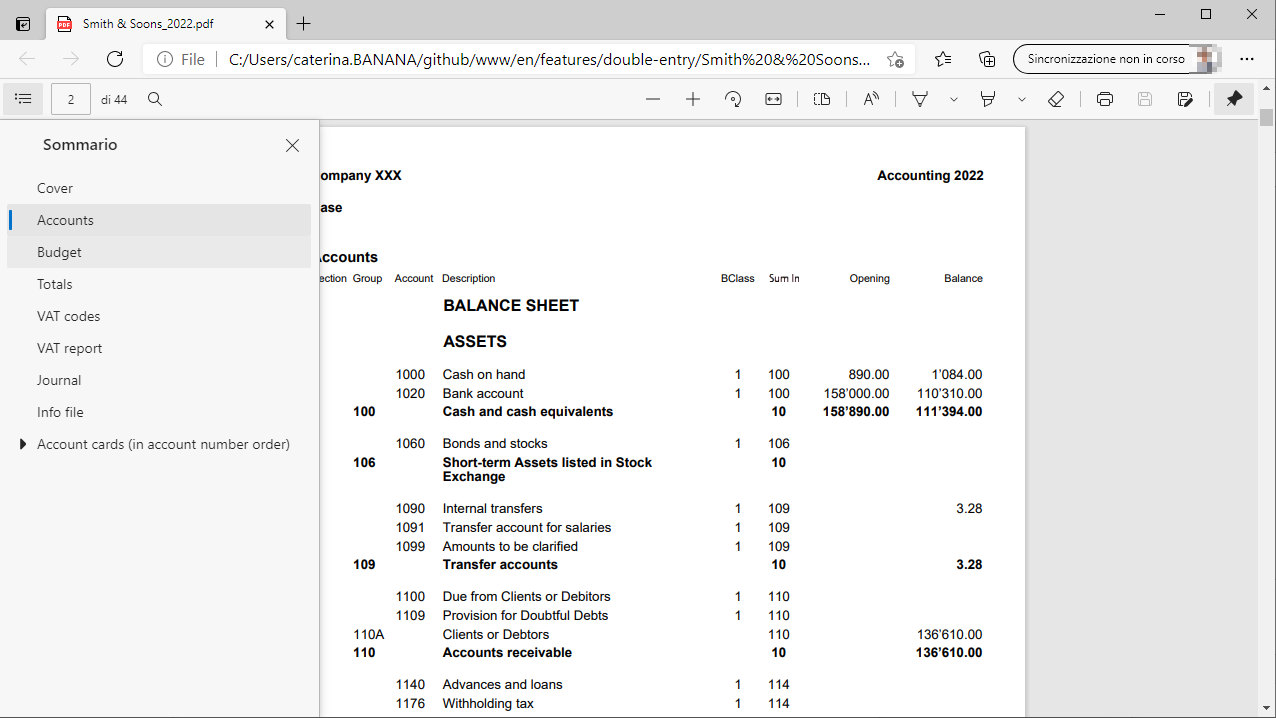Print the PDF document
This screenshot has height=718, width=1276.
tap(1105, 99)
